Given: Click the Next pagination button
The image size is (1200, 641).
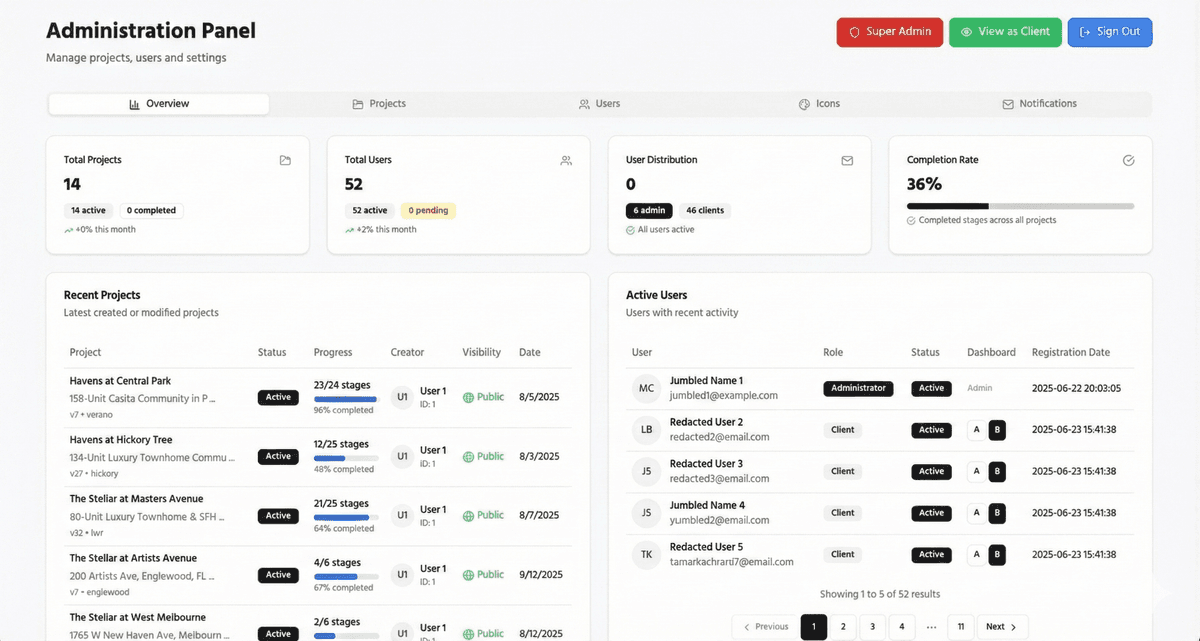Looking at the screenshot, I should (1001, 626).
